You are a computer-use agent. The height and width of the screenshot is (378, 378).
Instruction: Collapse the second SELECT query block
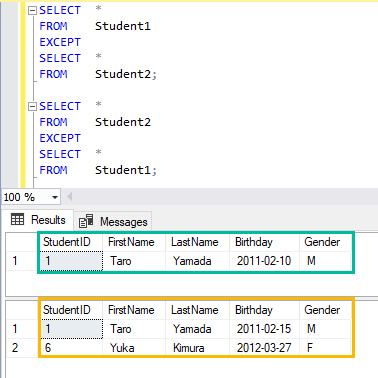[x=32, y=107]
